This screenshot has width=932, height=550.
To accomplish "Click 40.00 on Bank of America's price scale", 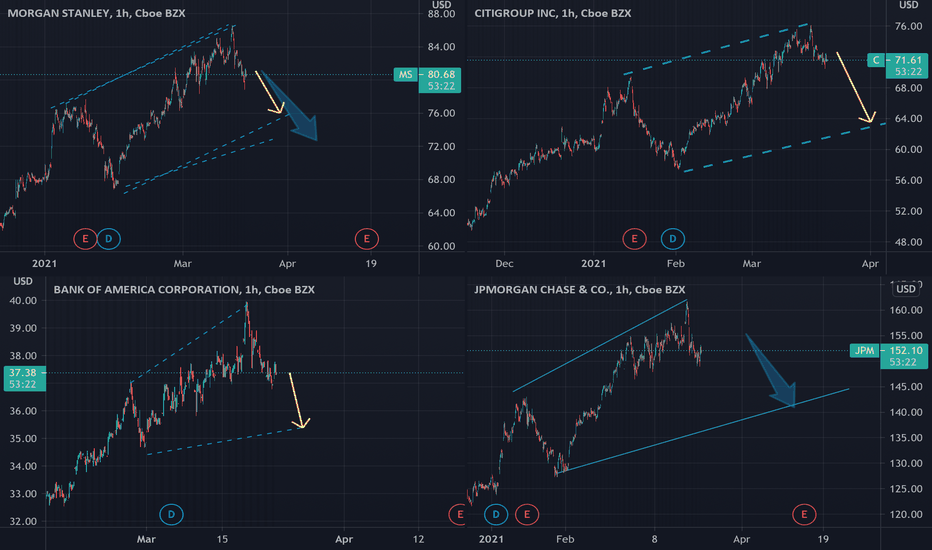I will pyautogui.click(x=23, y=301).
